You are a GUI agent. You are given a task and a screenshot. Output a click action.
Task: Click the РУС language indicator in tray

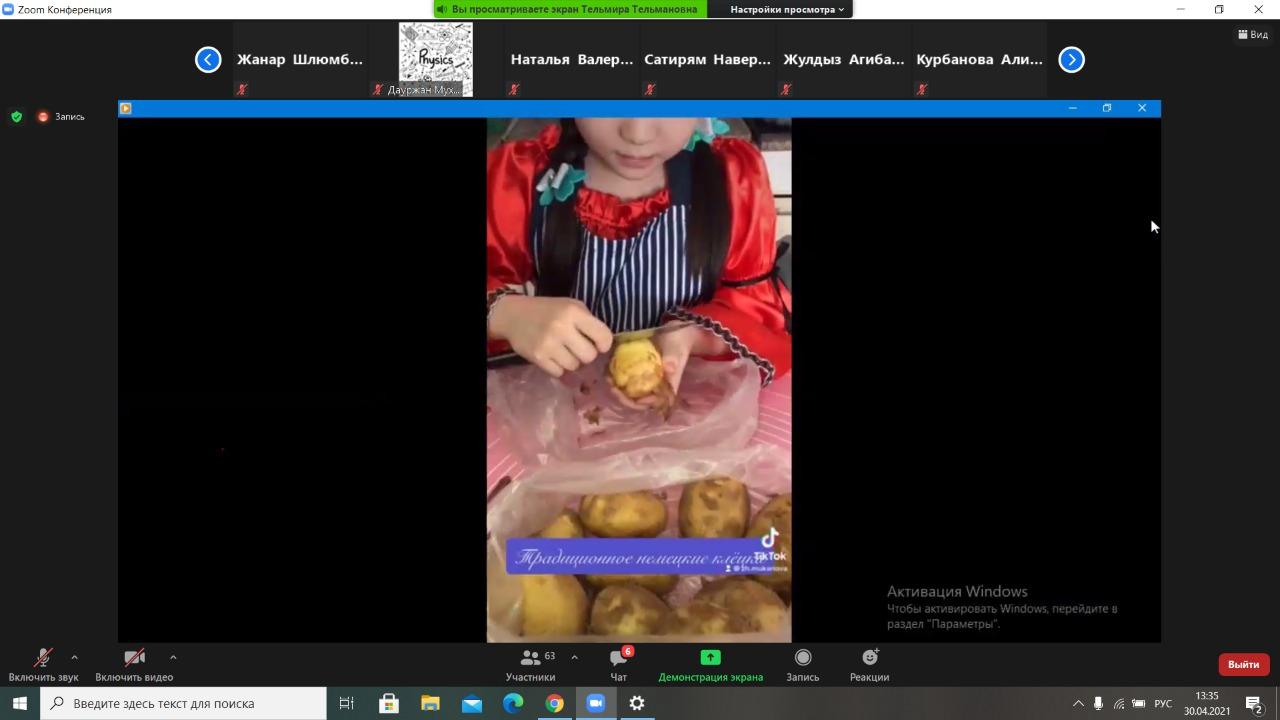[1163, 703]
